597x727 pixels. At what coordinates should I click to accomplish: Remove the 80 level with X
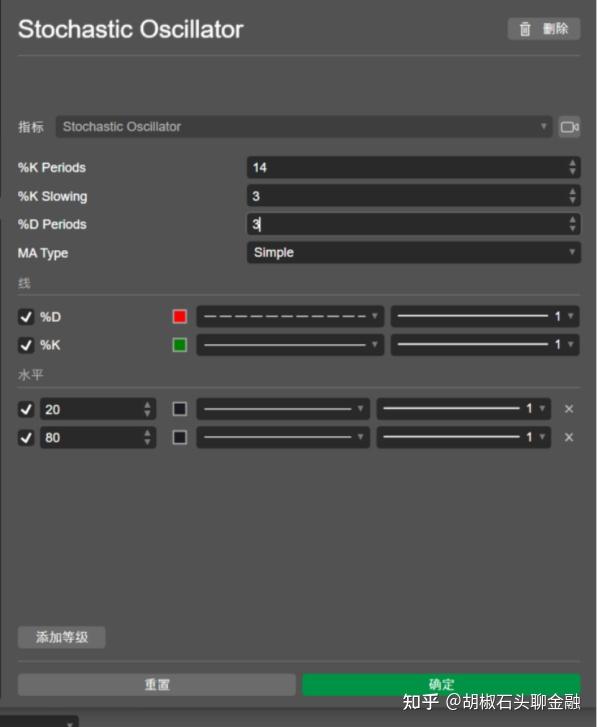tap(569, 437)
